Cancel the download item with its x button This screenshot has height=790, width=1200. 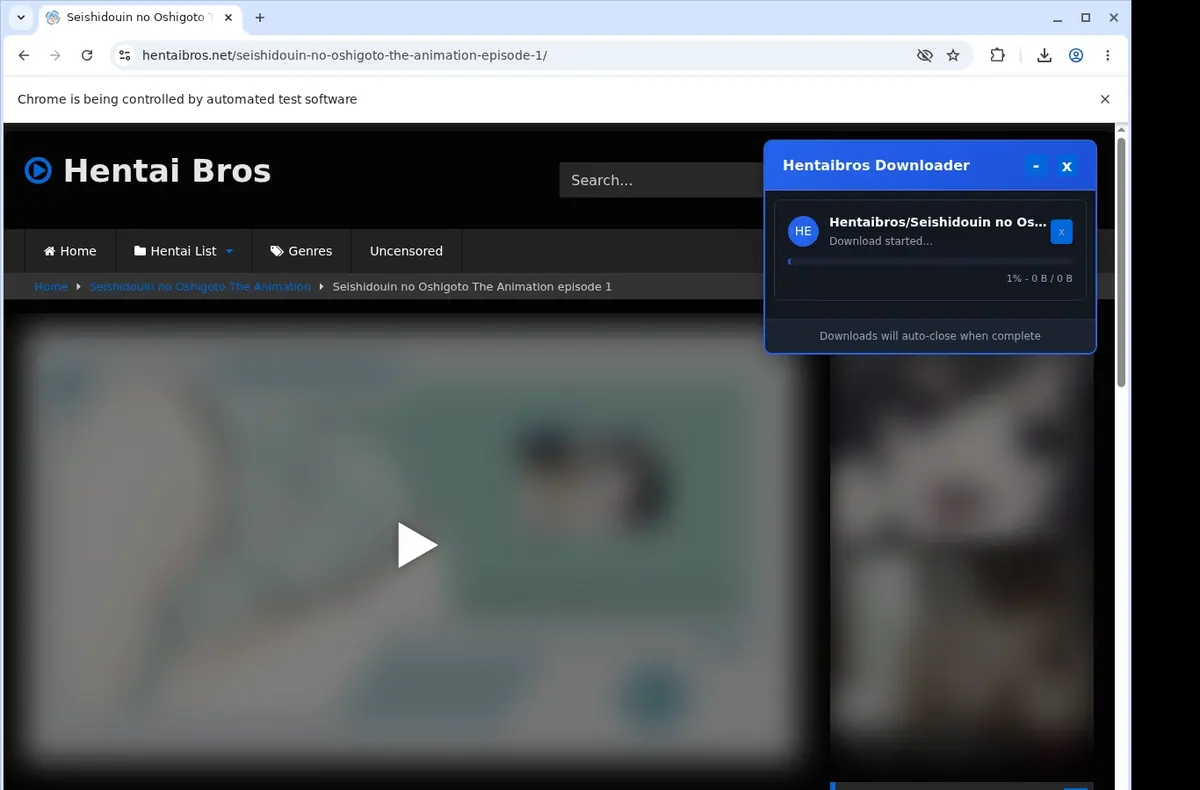pos(1061,232)
